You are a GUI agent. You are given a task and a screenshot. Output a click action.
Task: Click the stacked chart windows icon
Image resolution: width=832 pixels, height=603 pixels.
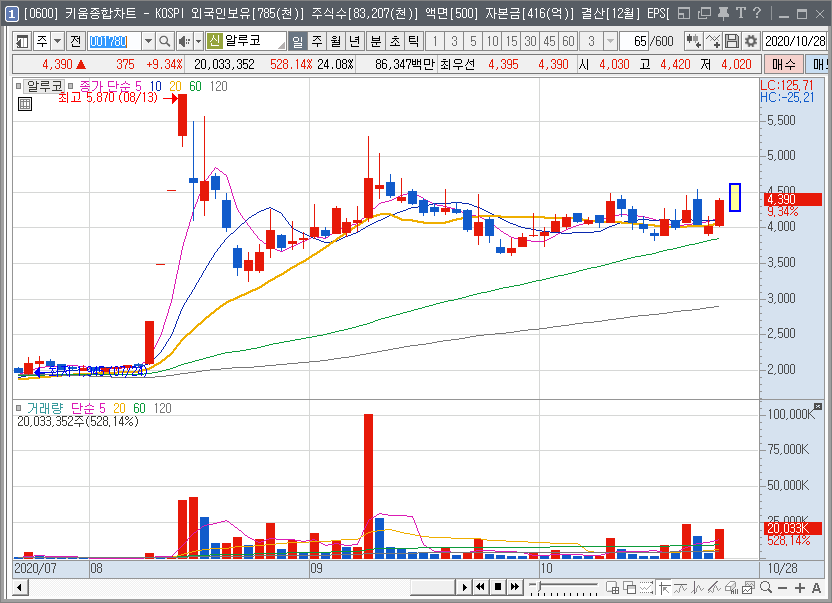(749, 588)
